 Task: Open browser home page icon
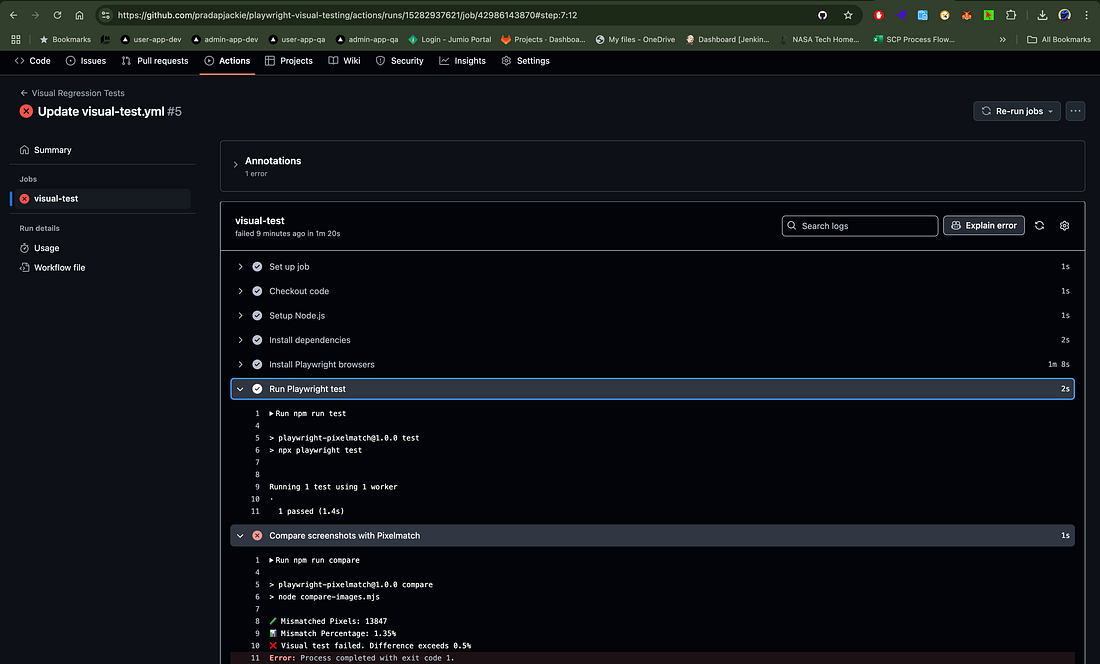click(x=79, y=15)
